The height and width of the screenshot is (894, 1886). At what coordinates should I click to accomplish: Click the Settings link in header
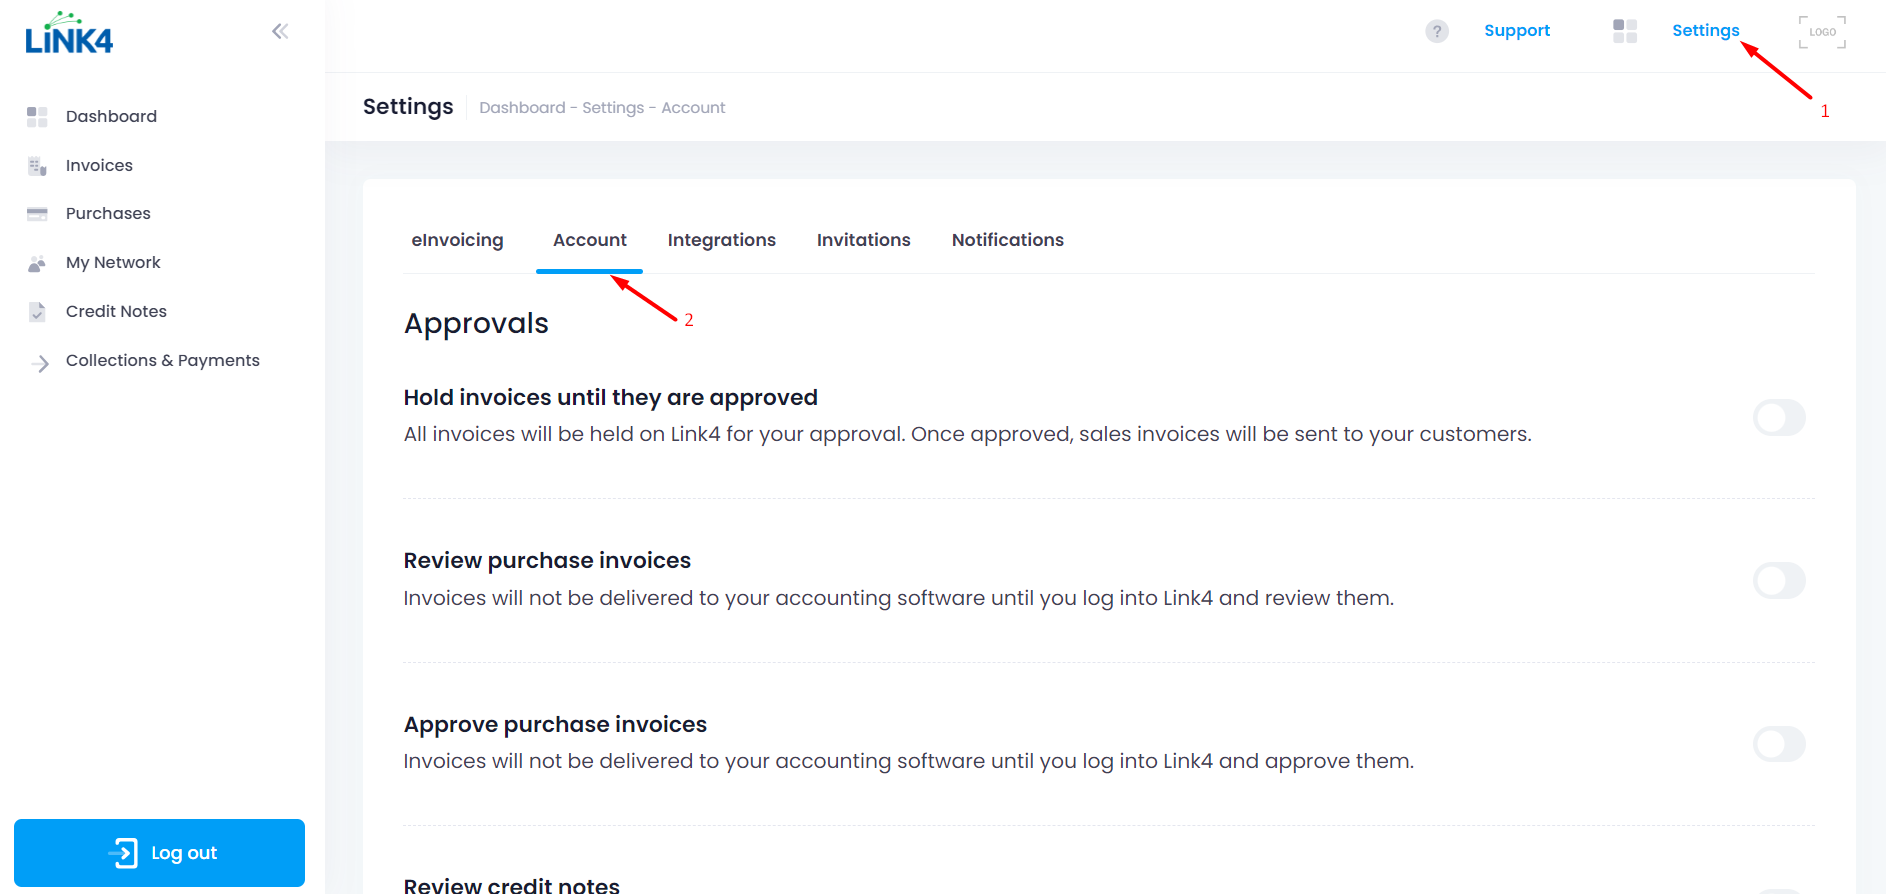(x=1705, y=30)
